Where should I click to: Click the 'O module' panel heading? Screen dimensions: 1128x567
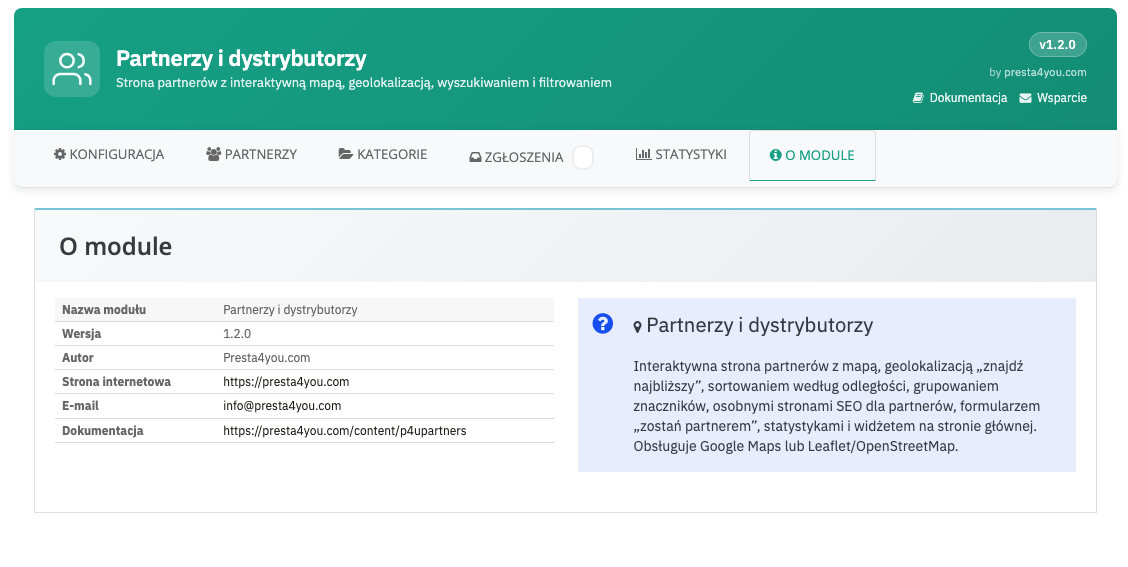click(116, 246)
